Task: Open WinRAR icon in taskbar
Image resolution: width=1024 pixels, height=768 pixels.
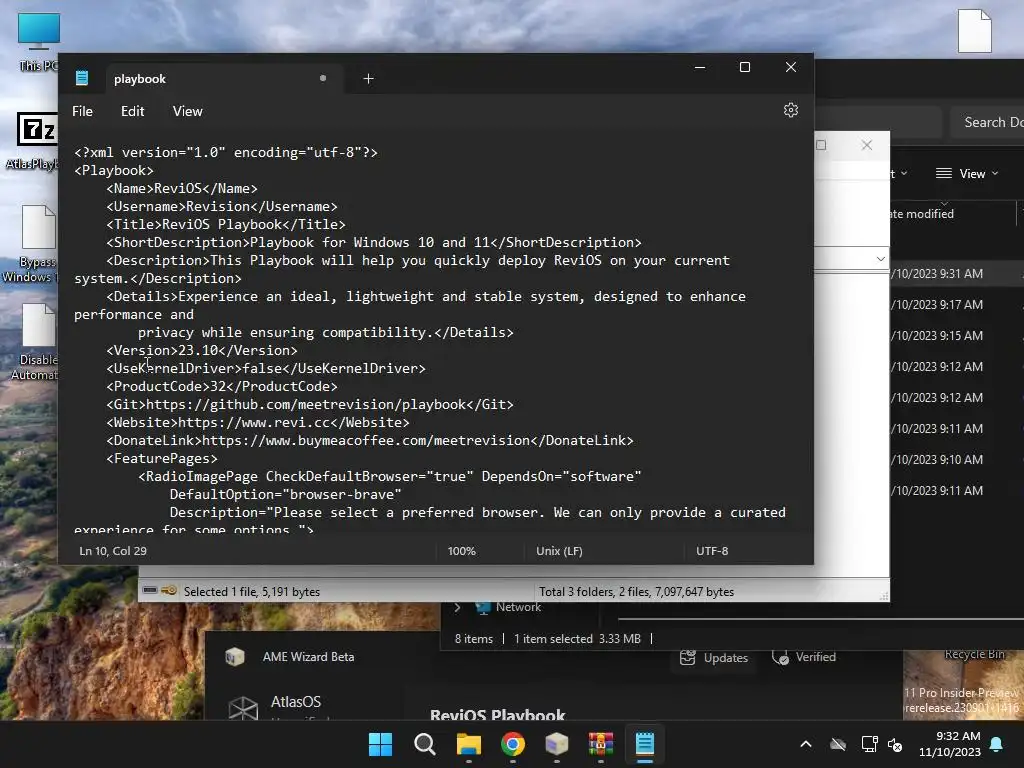Action: (x=601, y=744)
